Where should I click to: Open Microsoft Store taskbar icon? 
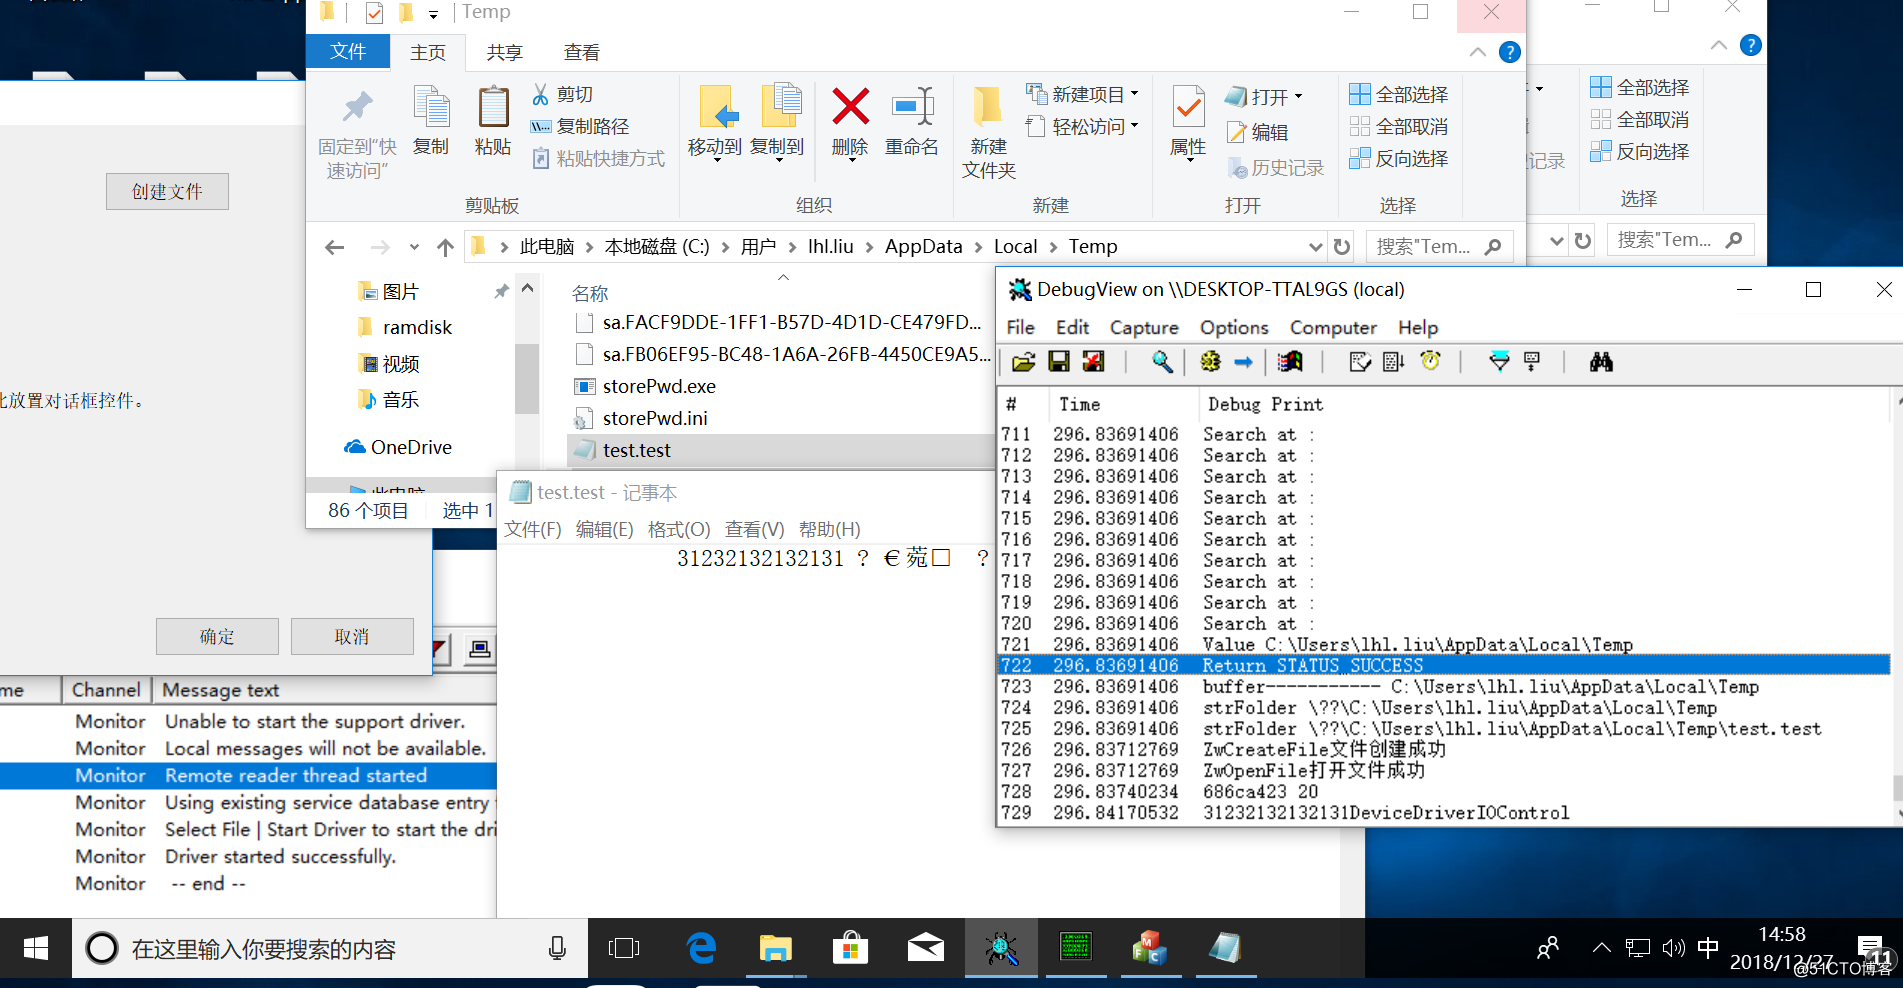pyautogui.click(x=850, y=948)
